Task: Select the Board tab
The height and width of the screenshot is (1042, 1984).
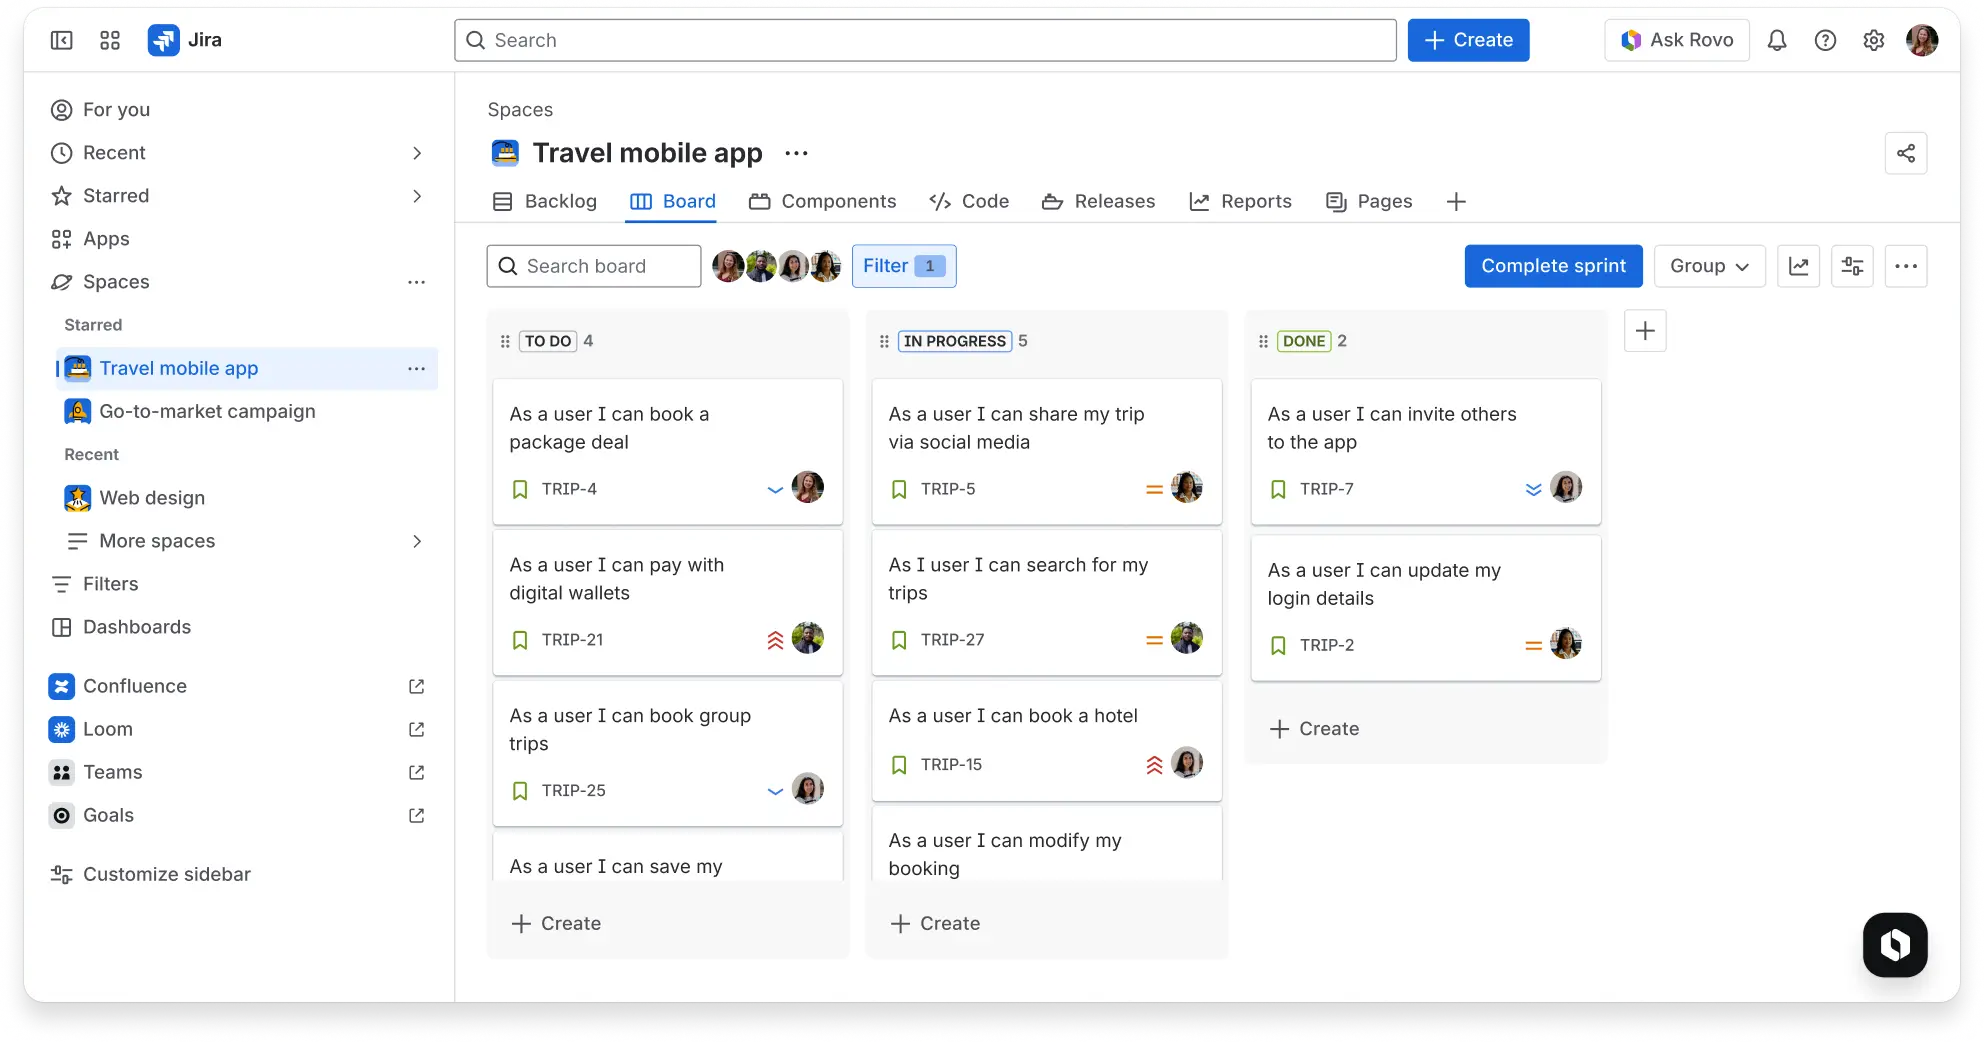Action: (672, 202)
